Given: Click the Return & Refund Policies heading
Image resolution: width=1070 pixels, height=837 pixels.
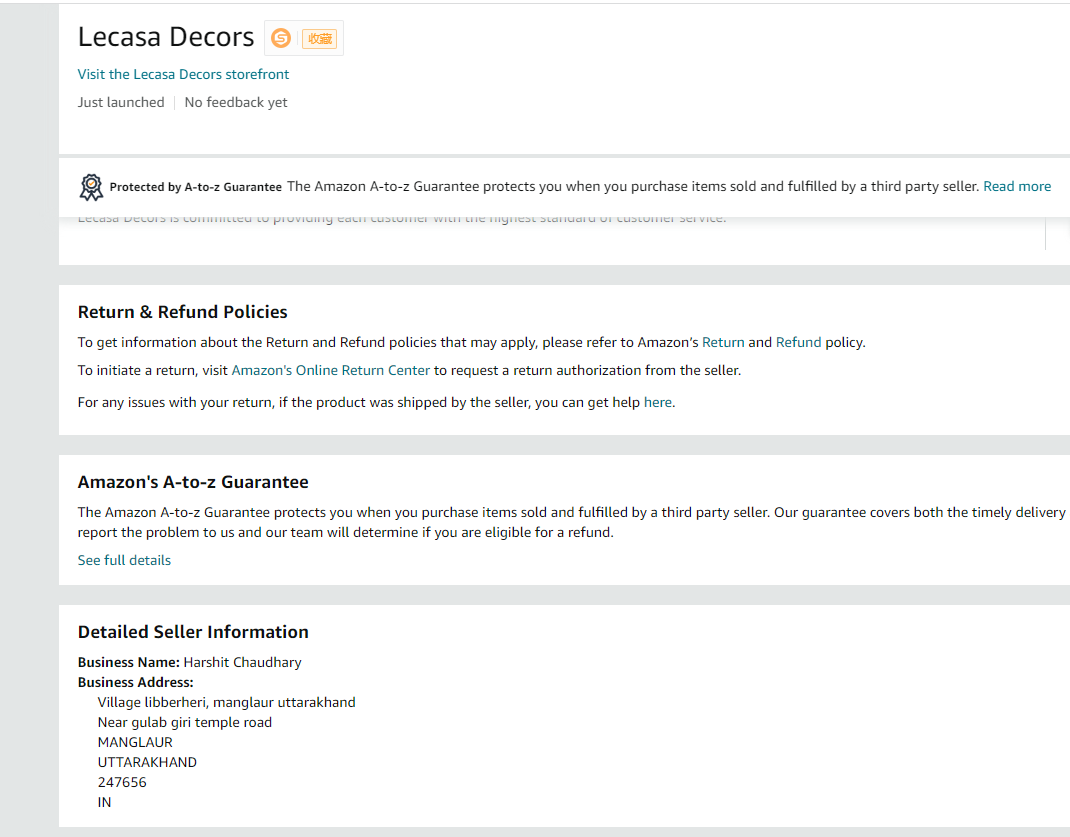Looking at the screenshot, I should point(182,312).
